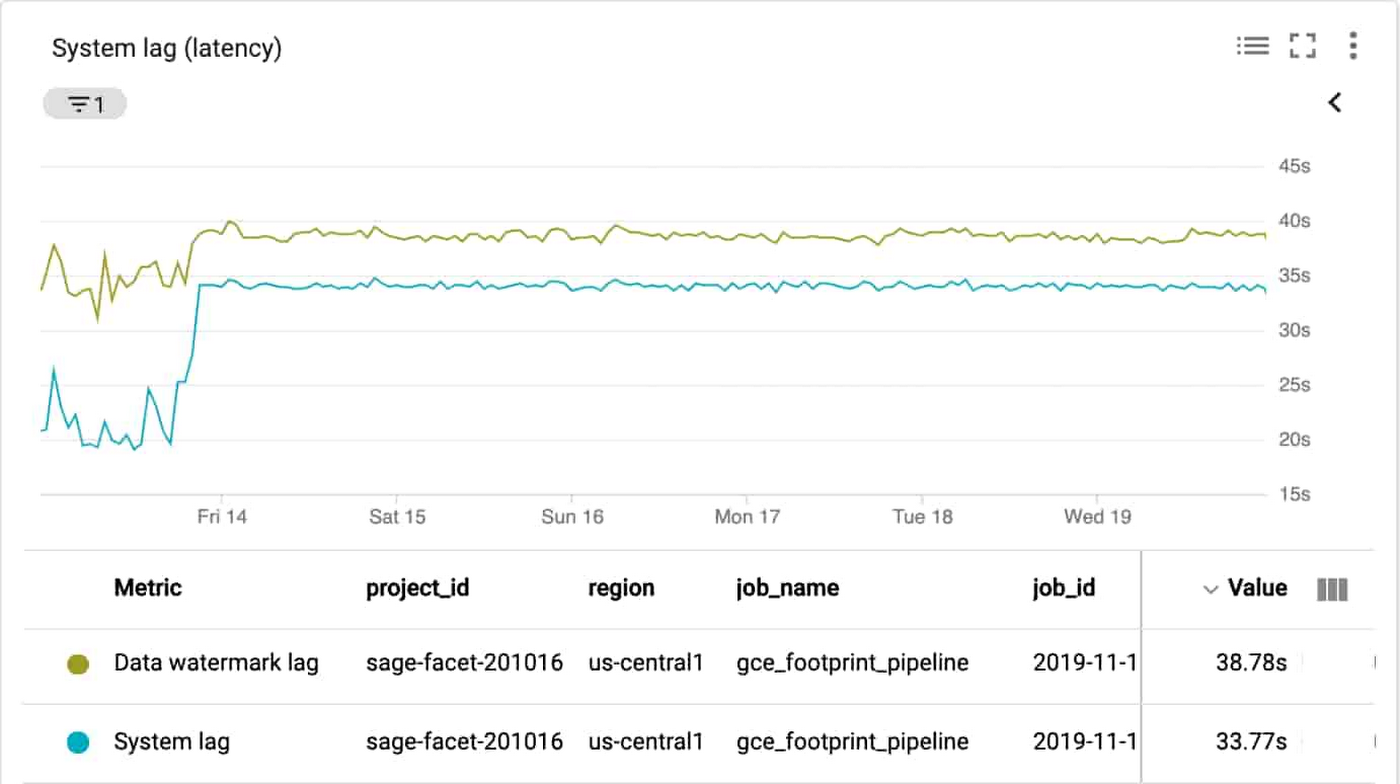The height and width of the screenshot is (784, 1400).
Task: Click the project_id column header
Action: tap(418, 588)
